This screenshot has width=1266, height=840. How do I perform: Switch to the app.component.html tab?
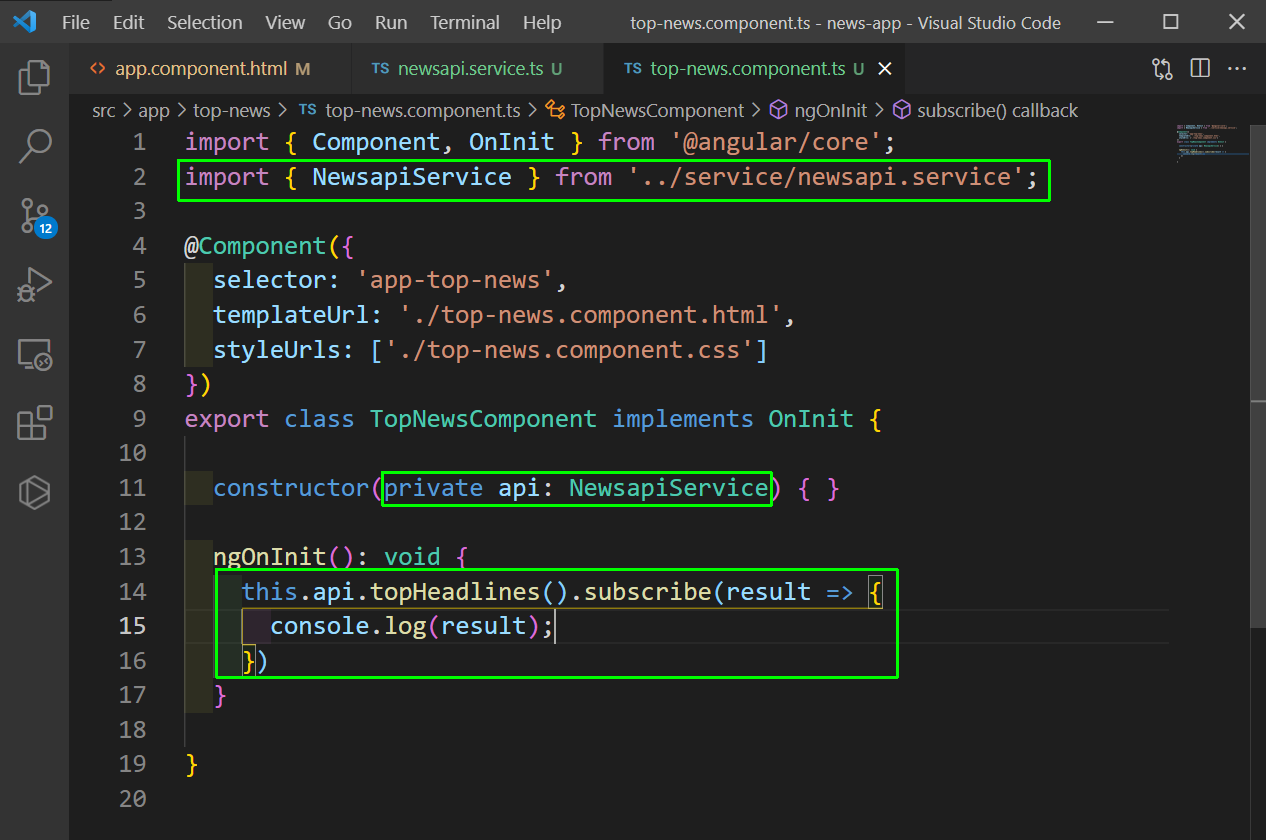click(x=211, y=69)
